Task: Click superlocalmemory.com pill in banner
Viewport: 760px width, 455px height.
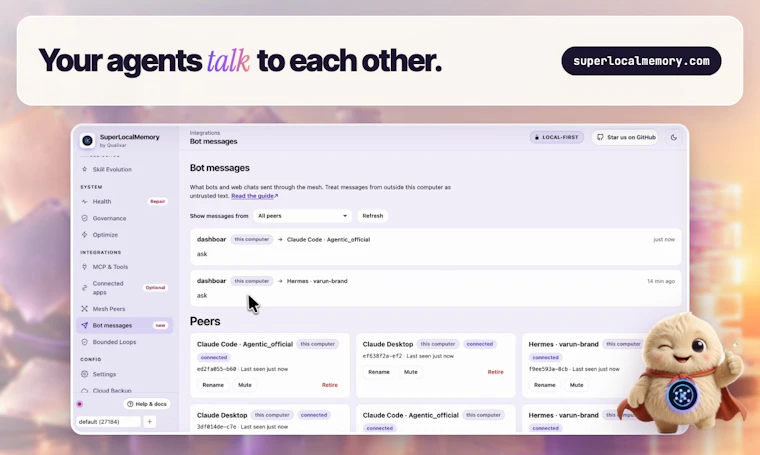Action: click(641, 61)
